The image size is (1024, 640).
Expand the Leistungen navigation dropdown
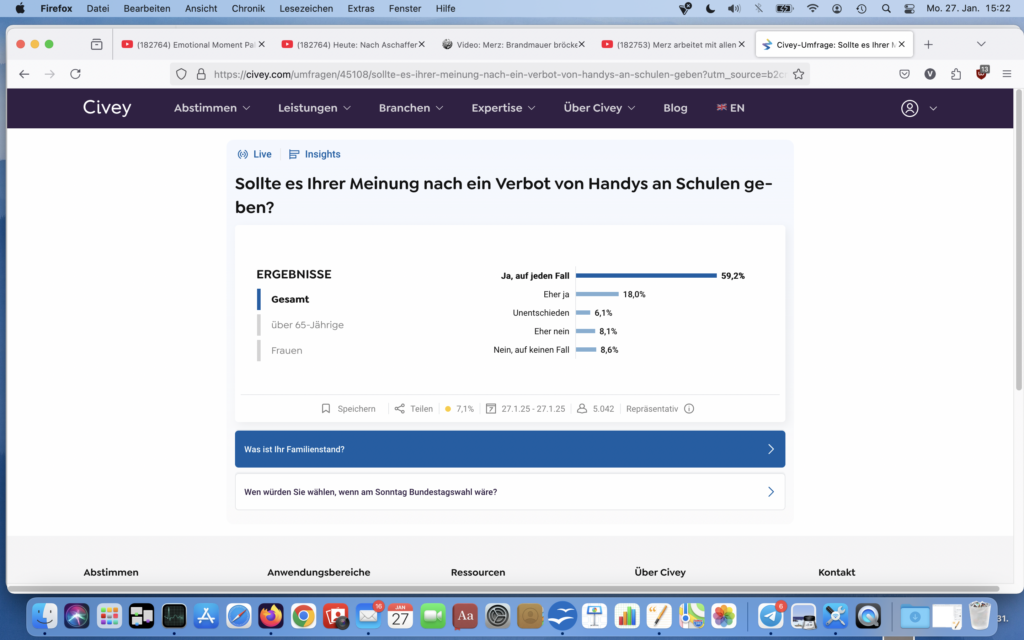[314, 108]
